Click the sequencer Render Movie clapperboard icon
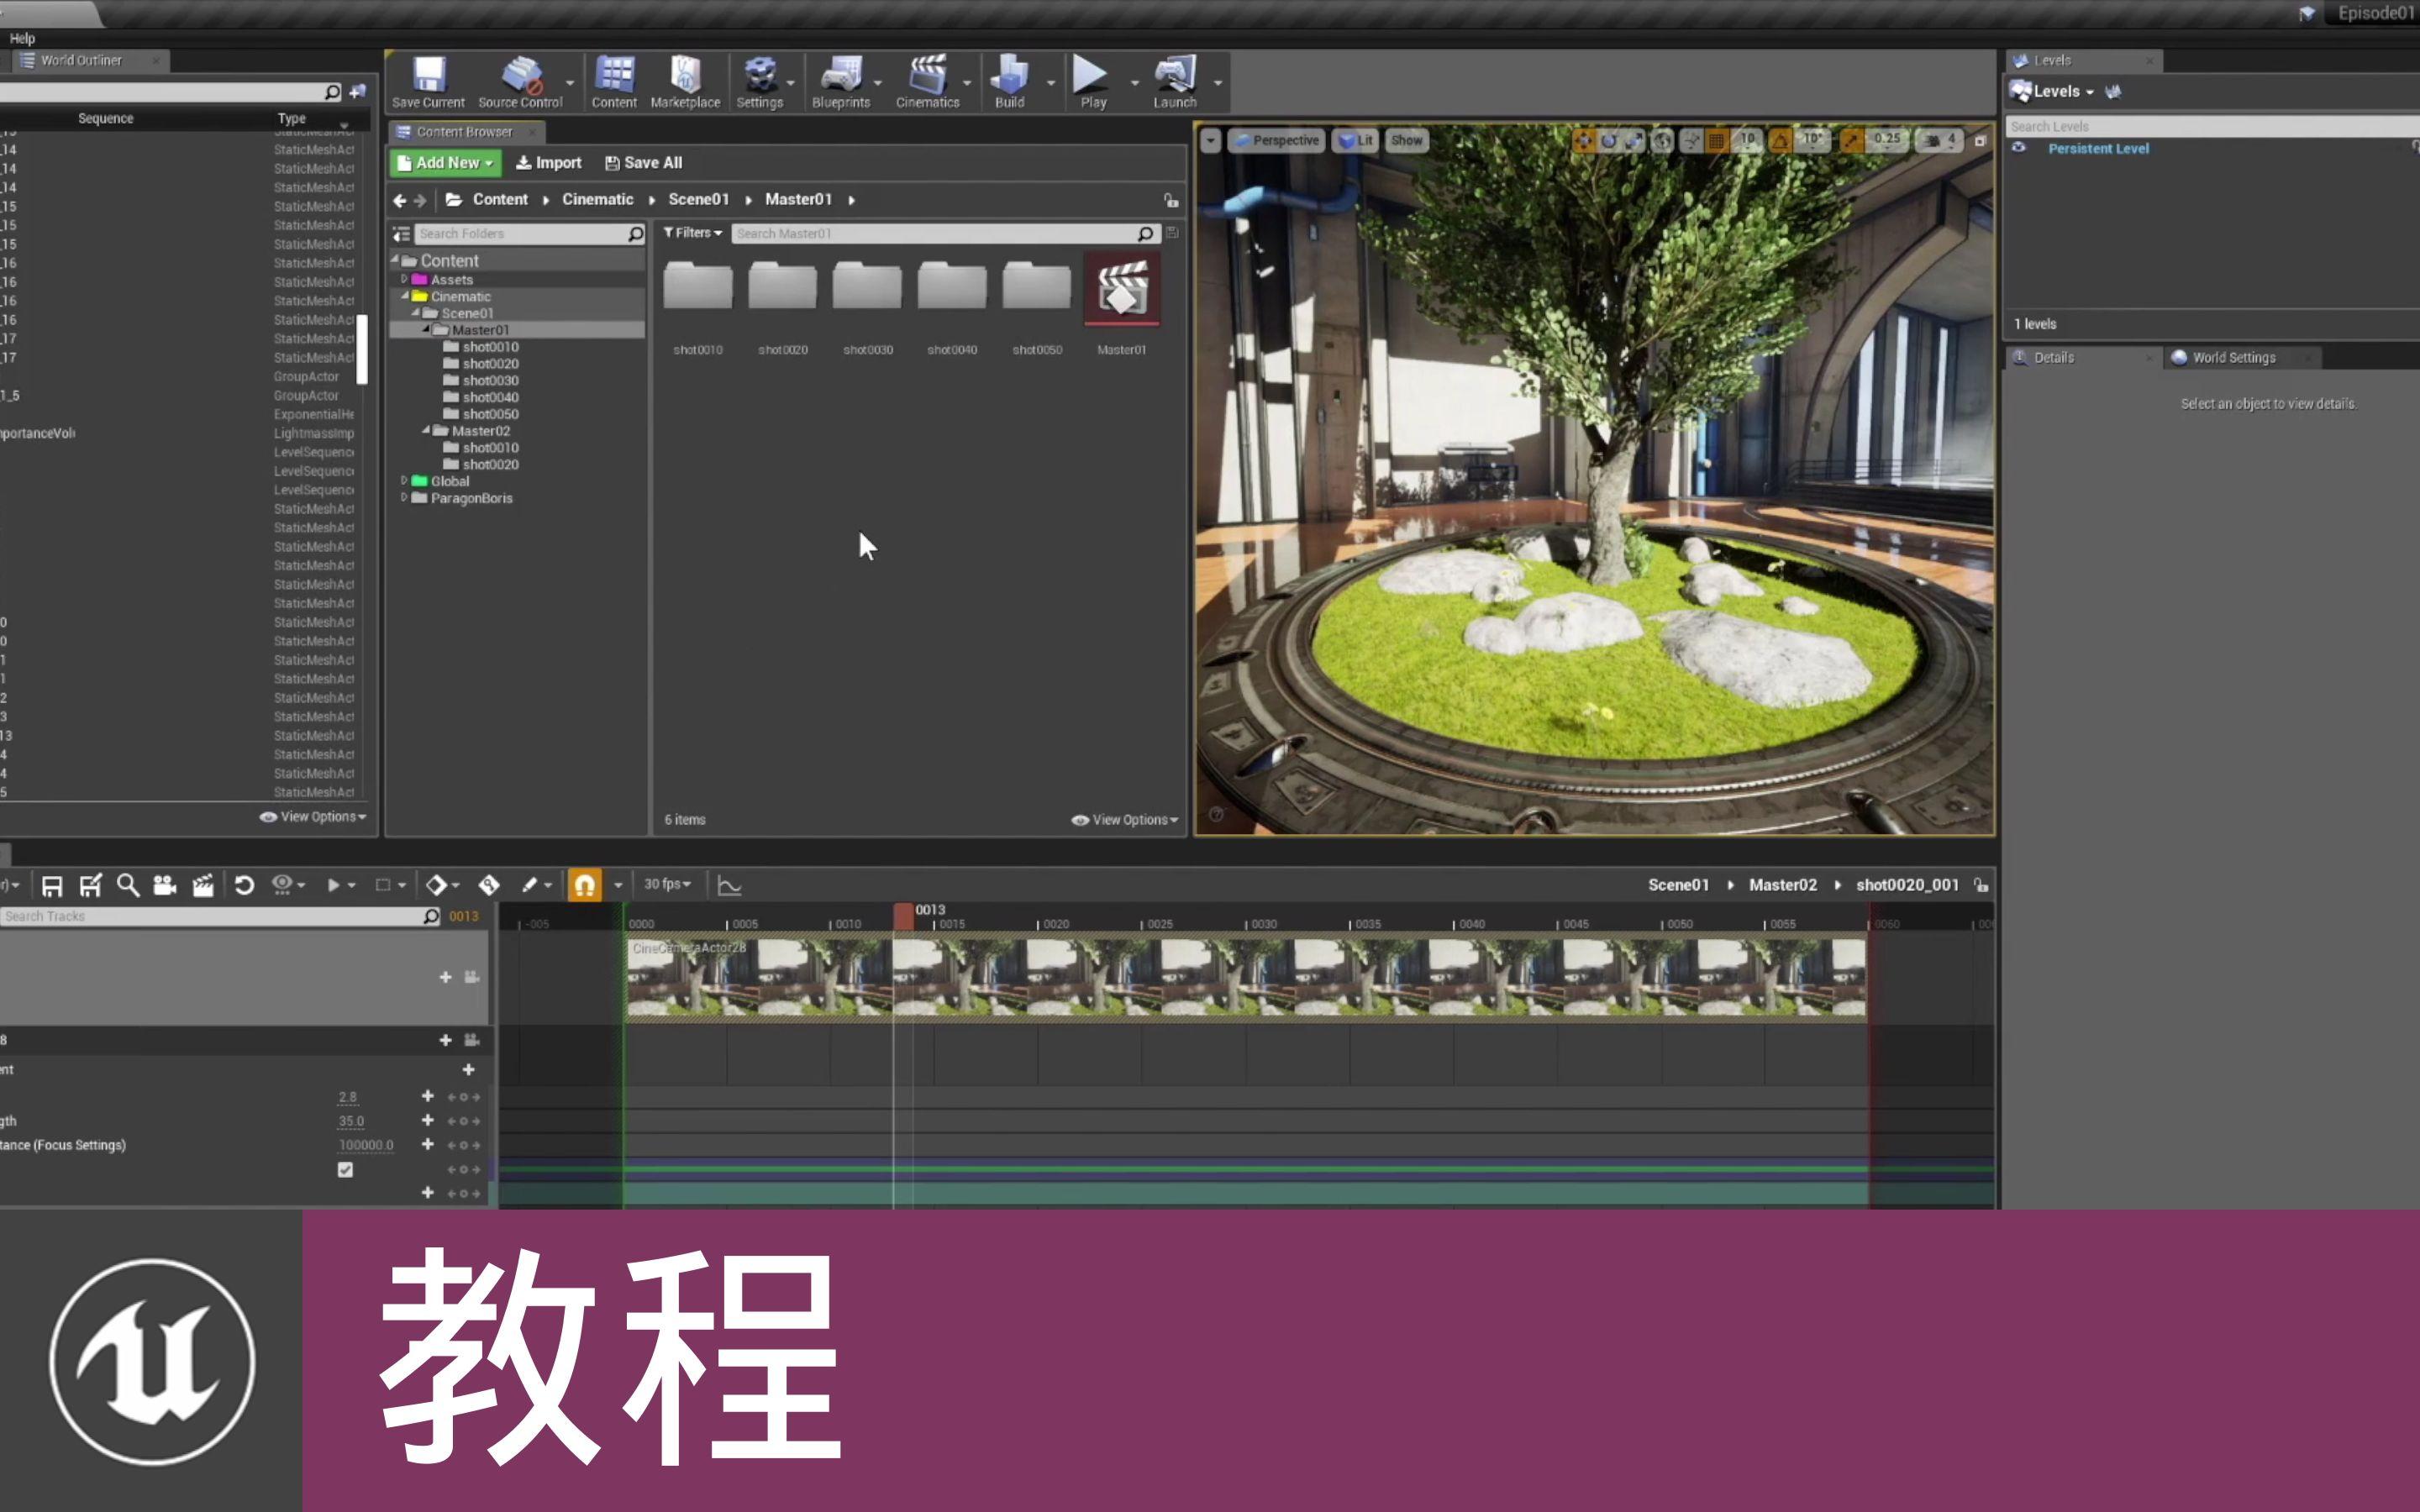2420x1512 pixels. pos(203,885)
